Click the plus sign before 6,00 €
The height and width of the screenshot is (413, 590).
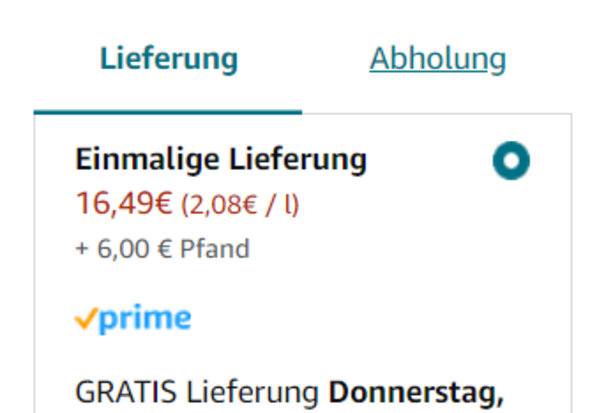pyautogui.click(x=82, y=249)
